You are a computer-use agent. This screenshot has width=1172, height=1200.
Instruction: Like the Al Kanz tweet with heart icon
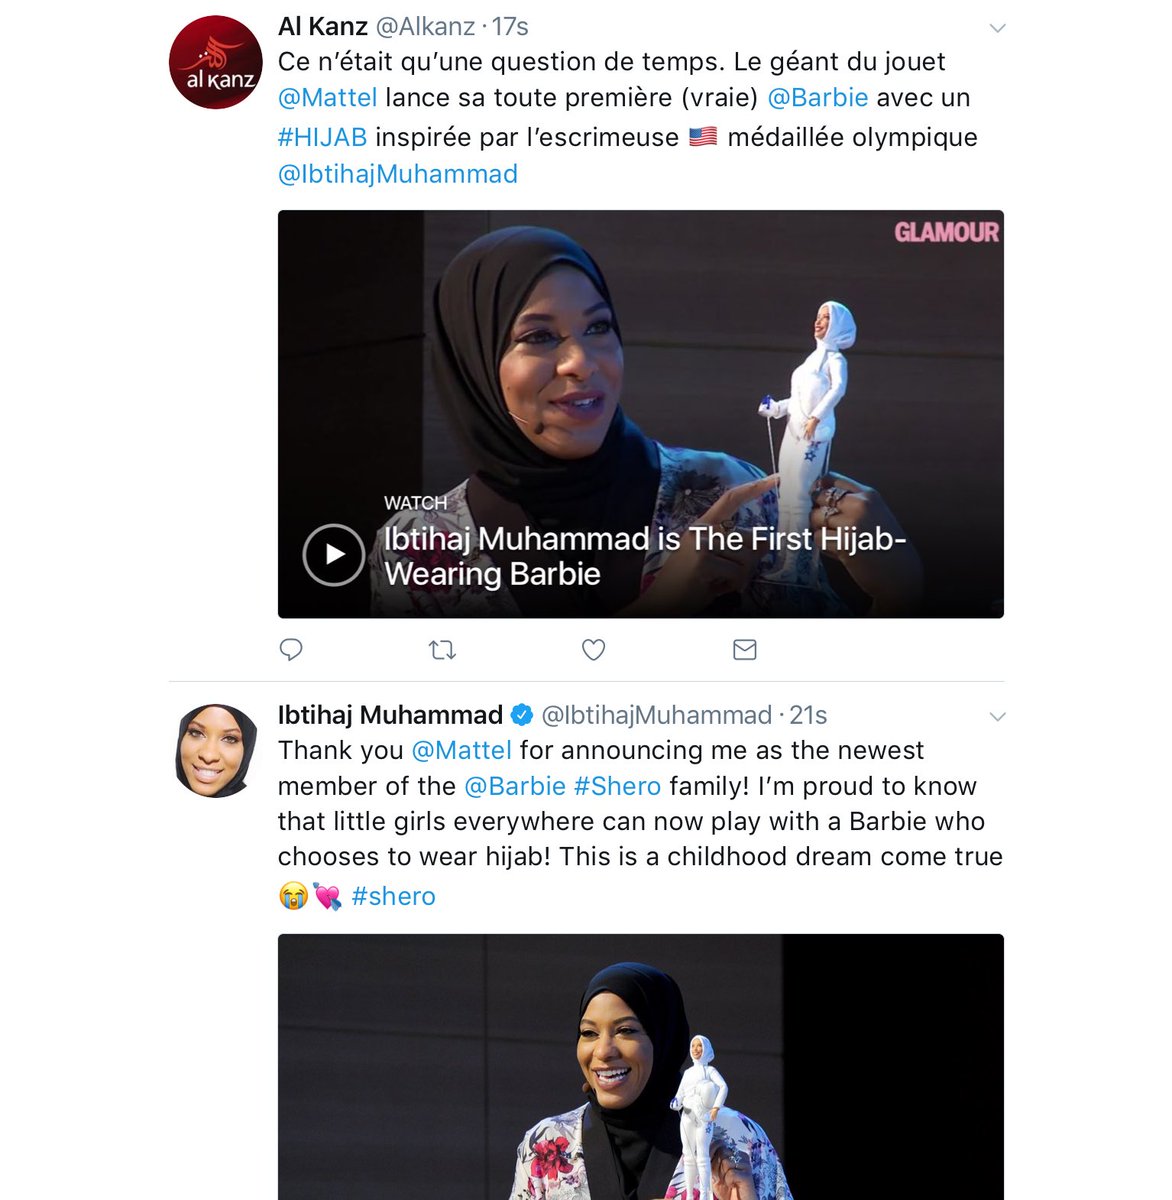[x=594, y=650]
